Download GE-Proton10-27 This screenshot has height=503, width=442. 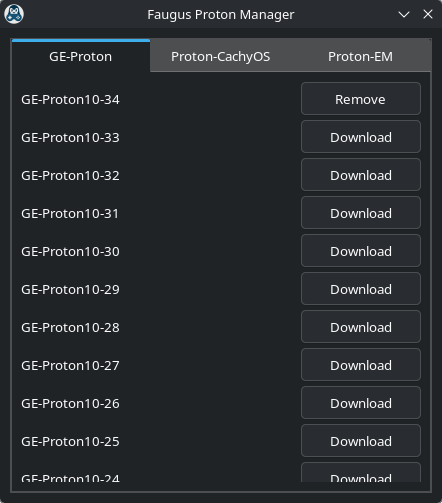coord(361,365)
